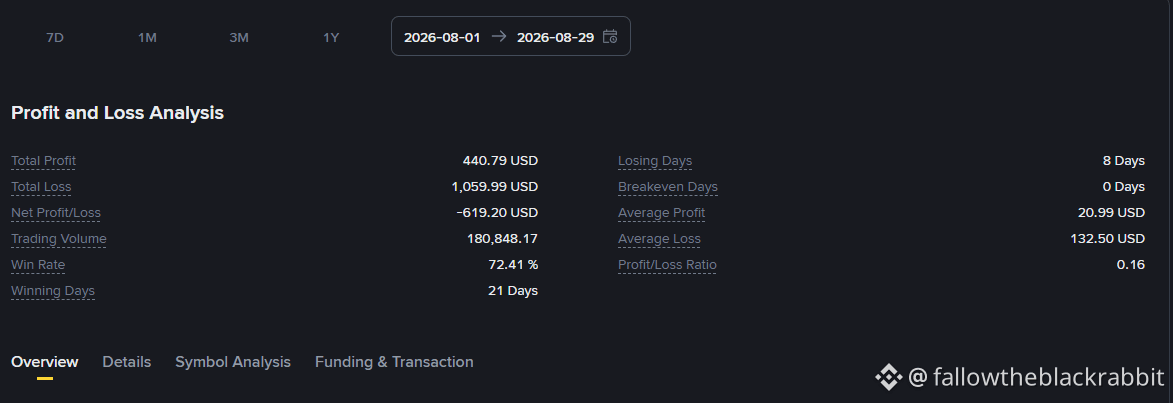This screenshot has width=1173, height=403.
Task: Click the Trading Volume label
Action: tap(58, 239)
